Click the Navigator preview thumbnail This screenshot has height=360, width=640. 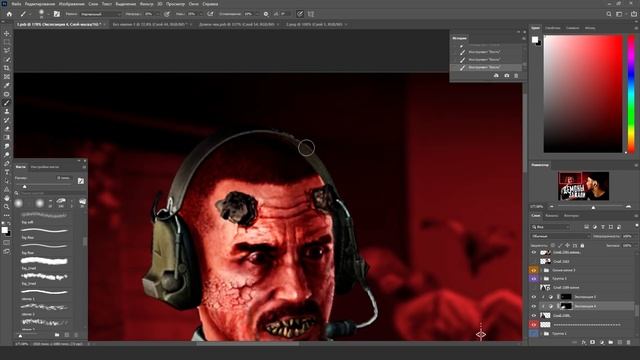(584, 186)
